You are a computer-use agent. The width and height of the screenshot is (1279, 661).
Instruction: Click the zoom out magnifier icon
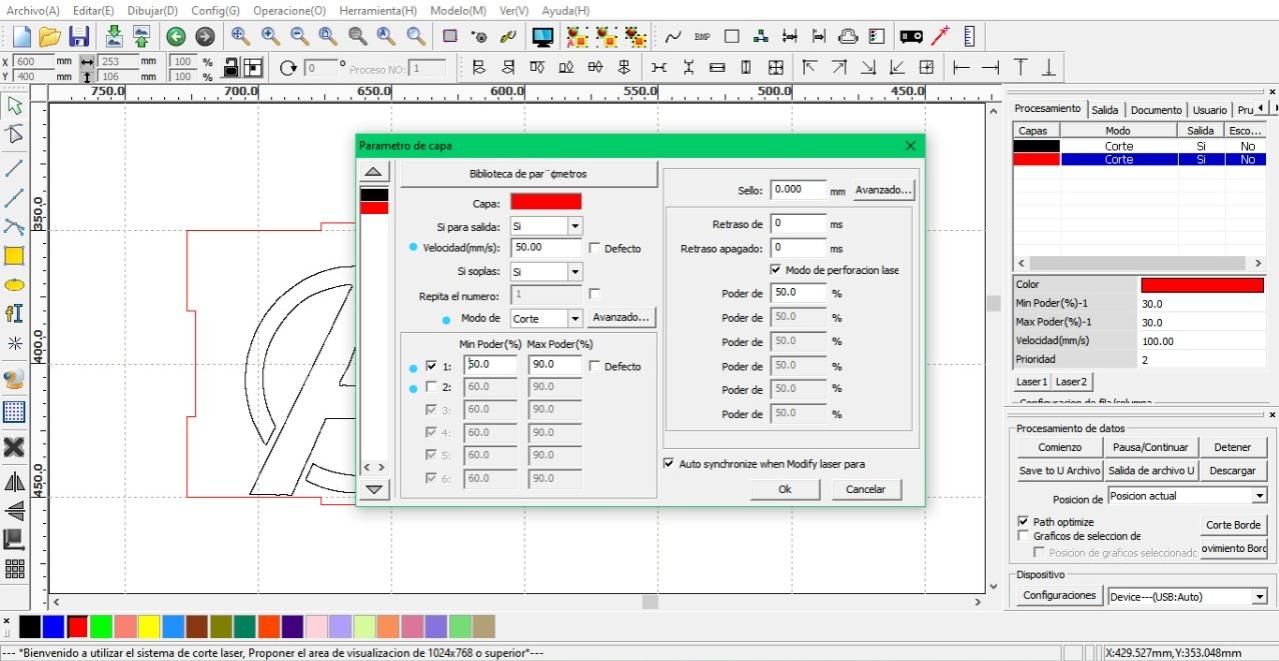(x=299, y=37)
